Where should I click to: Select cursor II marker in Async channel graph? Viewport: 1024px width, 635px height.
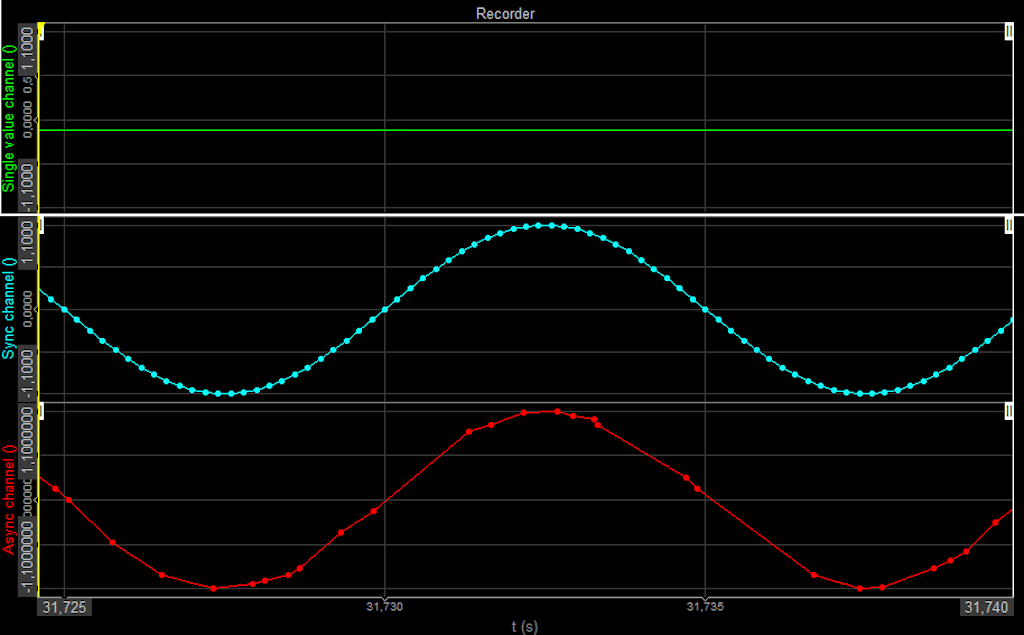click(x=1008, y=411)
